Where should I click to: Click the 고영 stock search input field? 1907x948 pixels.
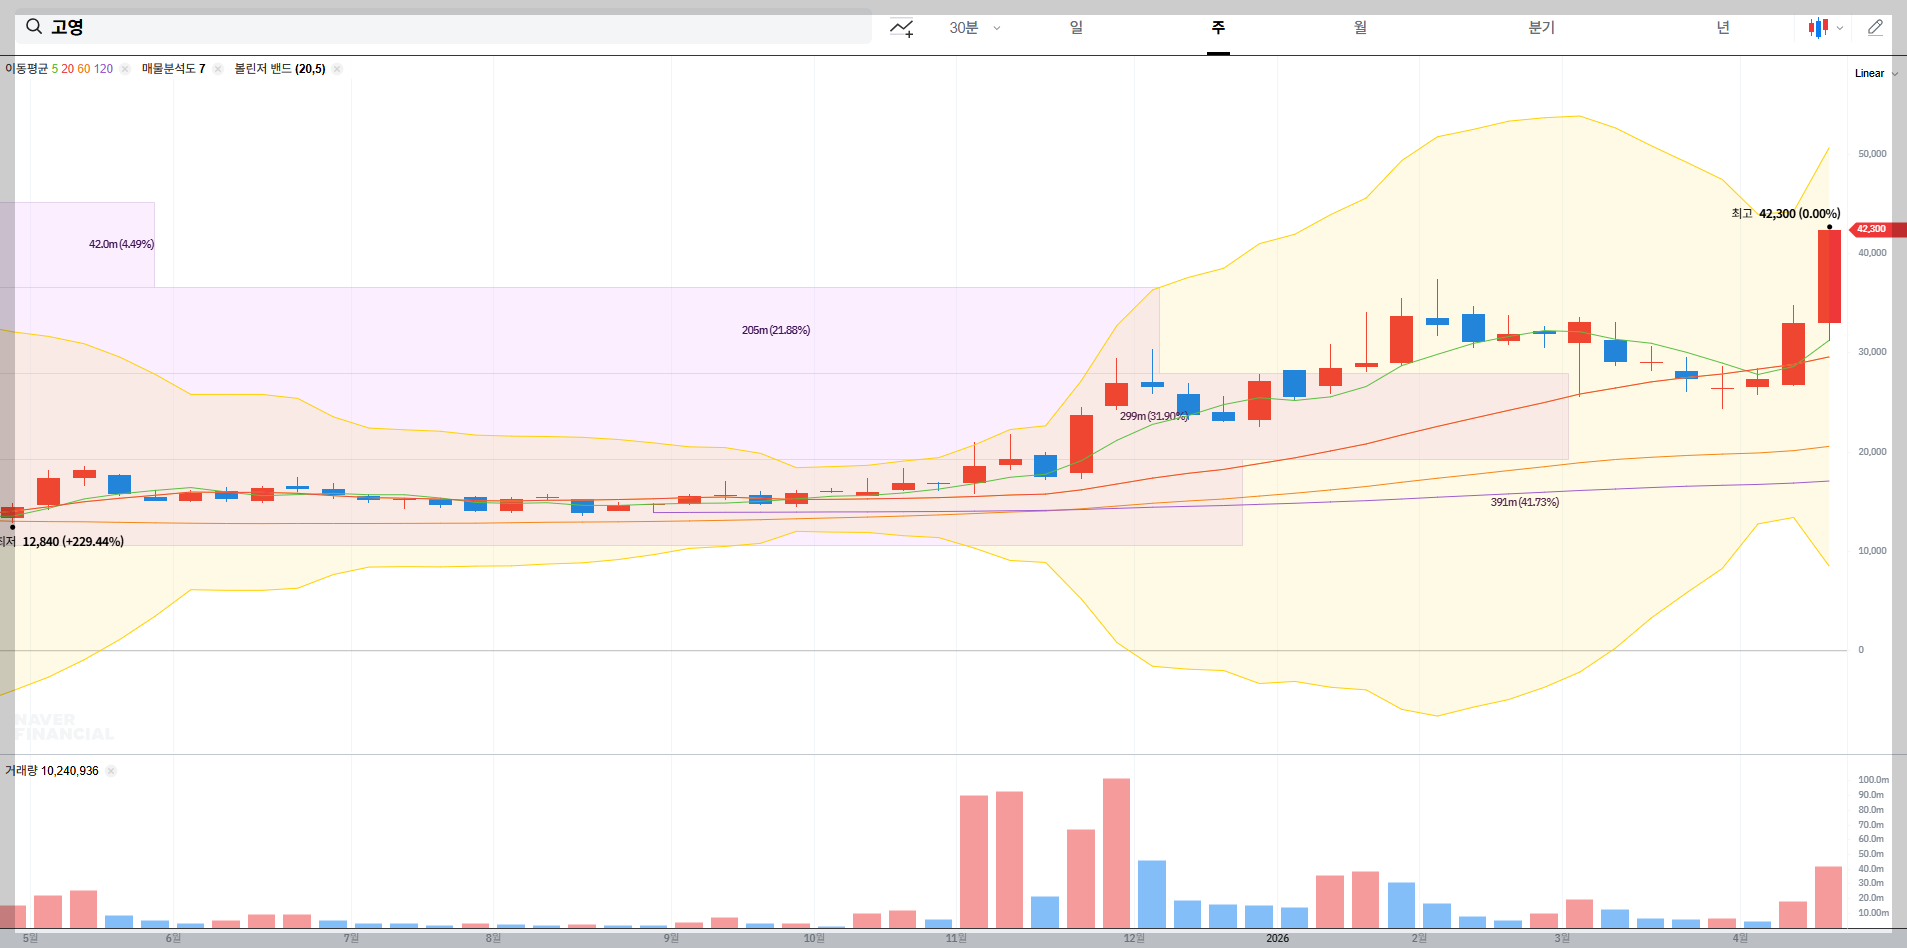[400, 27]
